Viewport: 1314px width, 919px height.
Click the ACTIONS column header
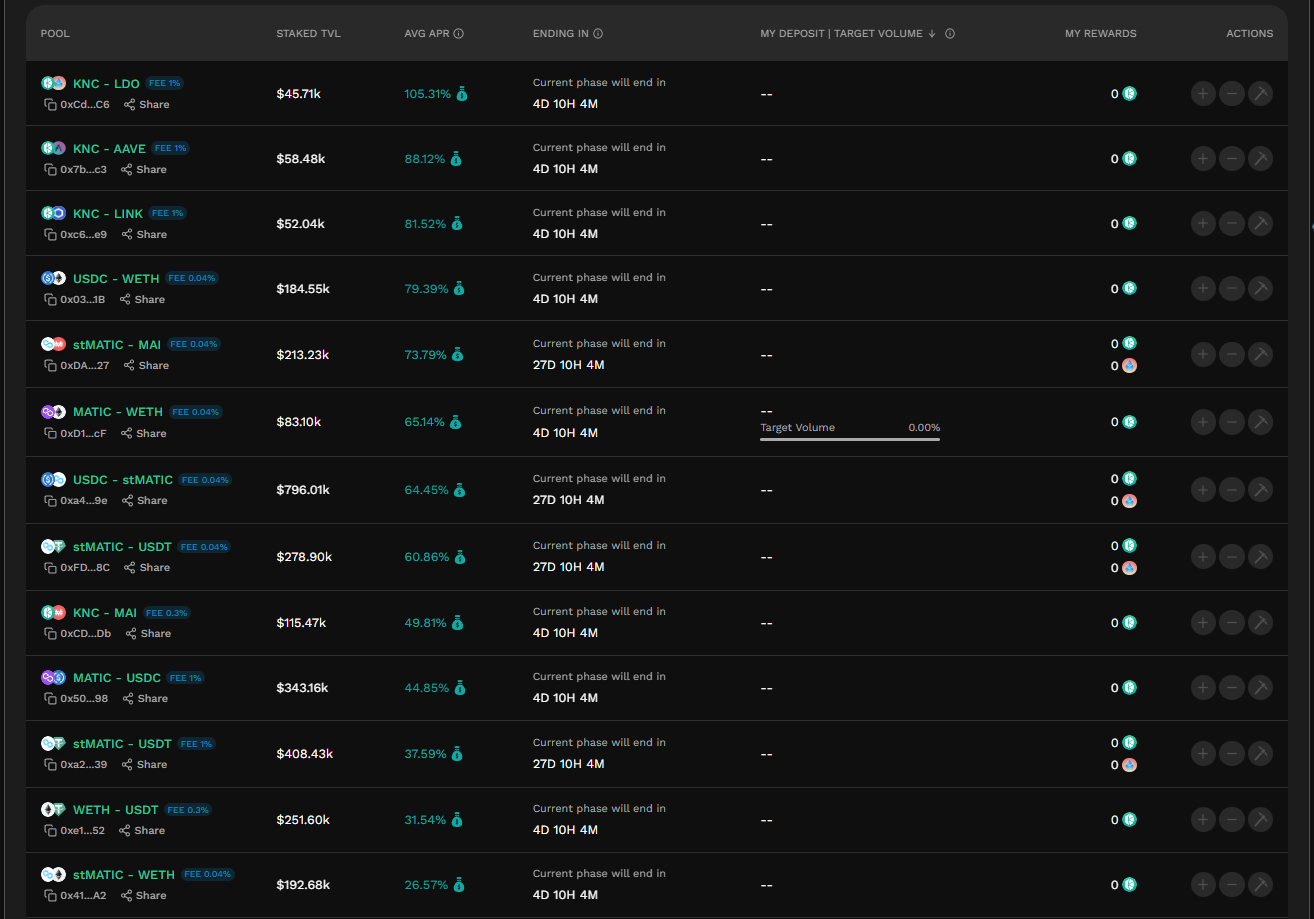(x=1250, y=34)
